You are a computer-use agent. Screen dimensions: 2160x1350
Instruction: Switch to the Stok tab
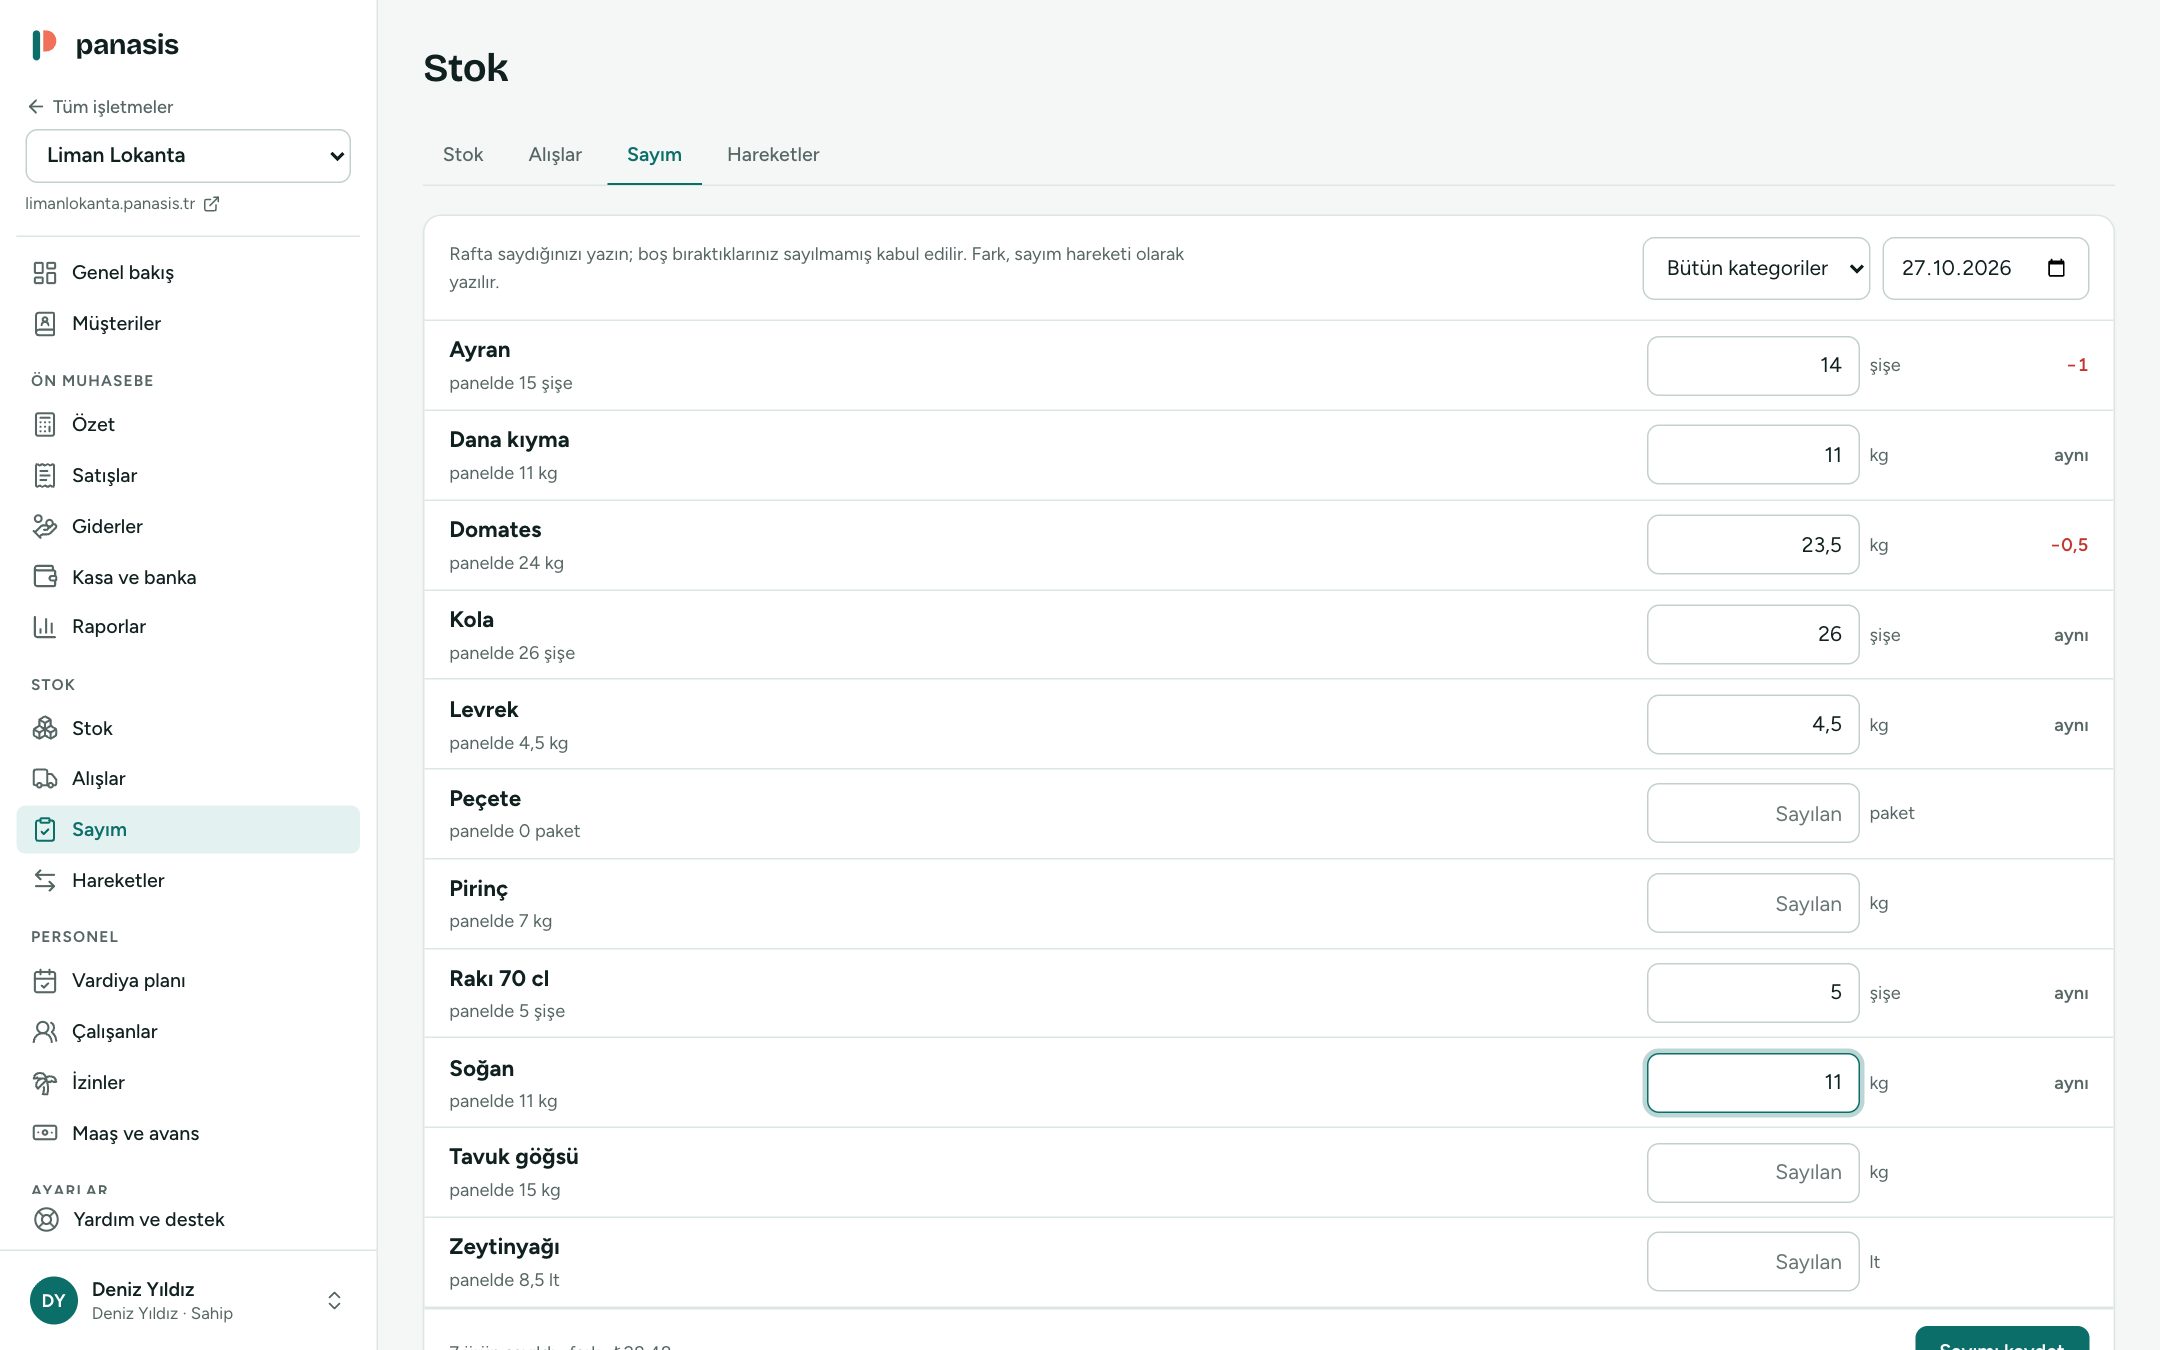pos(463,155)
